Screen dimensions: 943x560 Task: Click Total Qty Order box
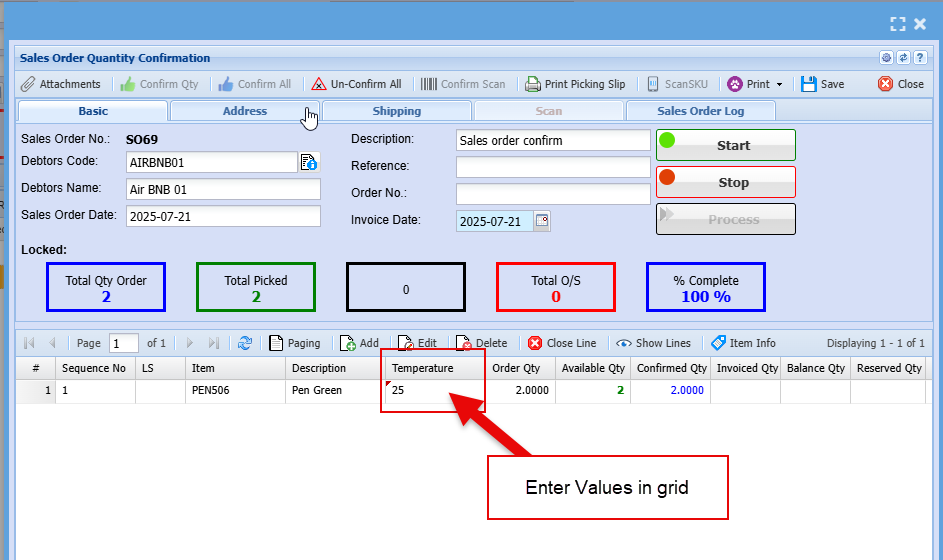point(106,288)
